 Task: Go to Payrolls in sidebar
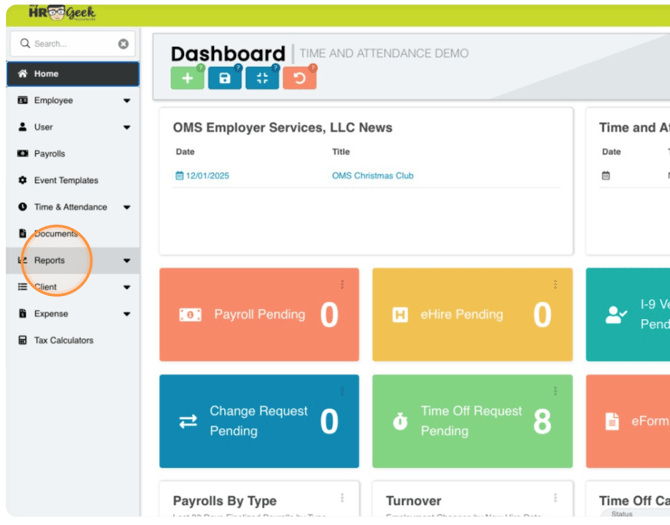click(x=49, y=154)
